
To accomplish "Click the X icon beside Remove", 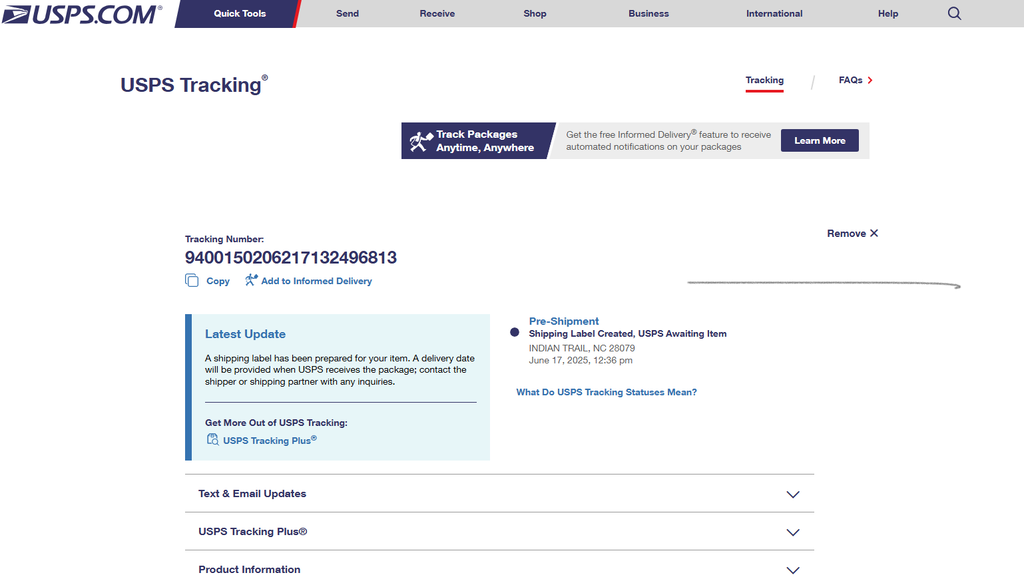I will tap(874, 233).
